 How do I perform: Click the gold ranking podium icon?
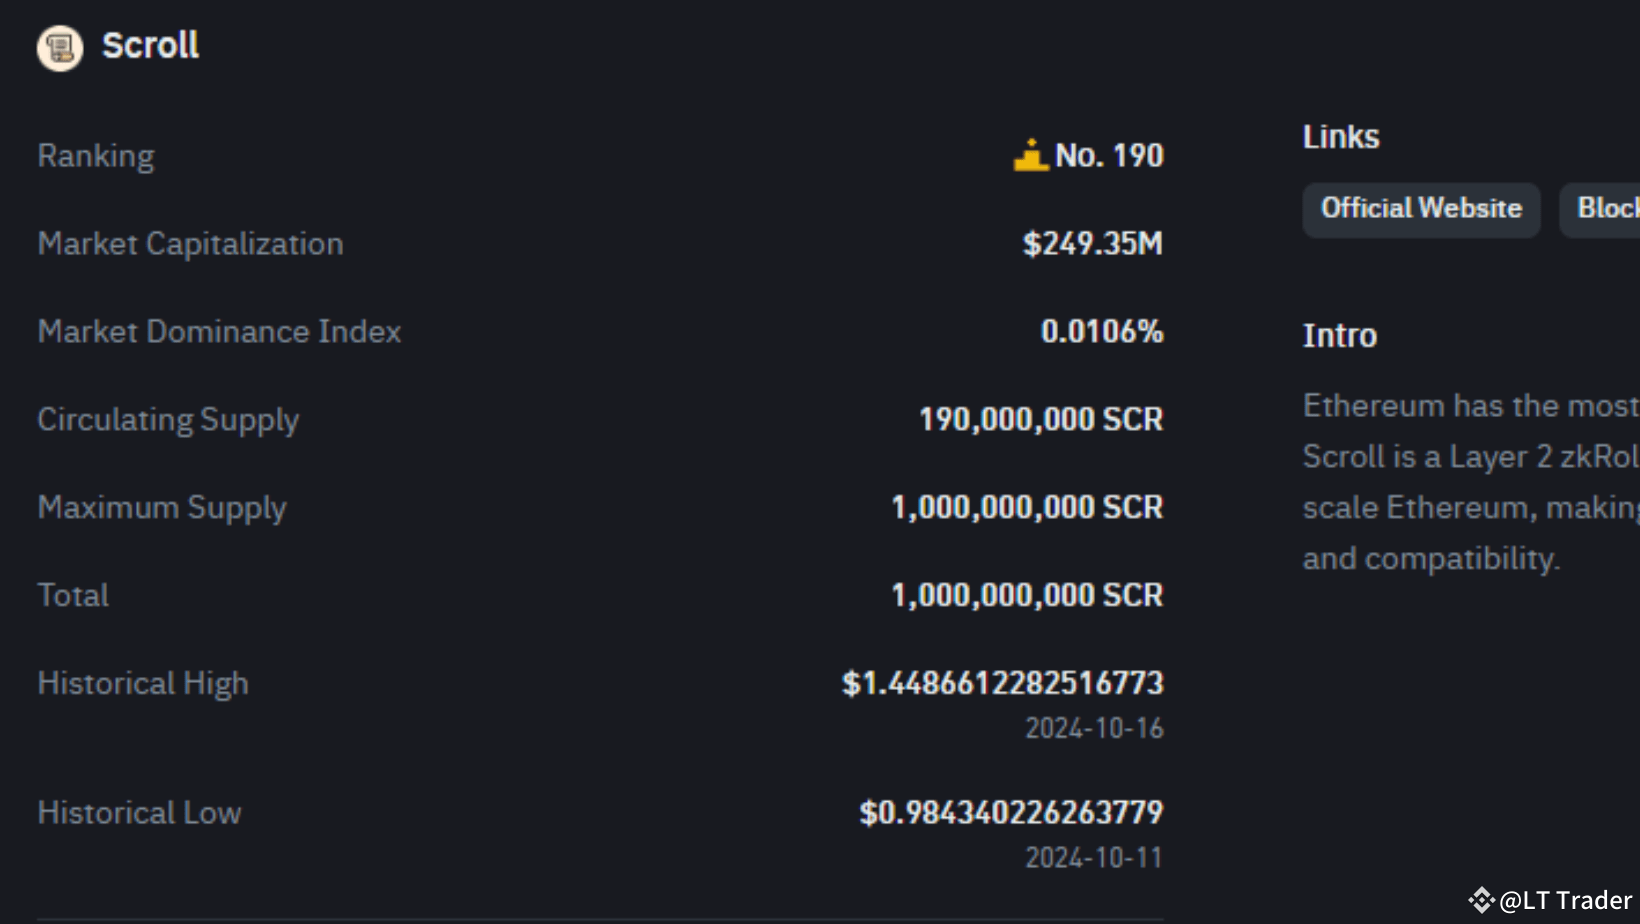tap(1031, 153)
